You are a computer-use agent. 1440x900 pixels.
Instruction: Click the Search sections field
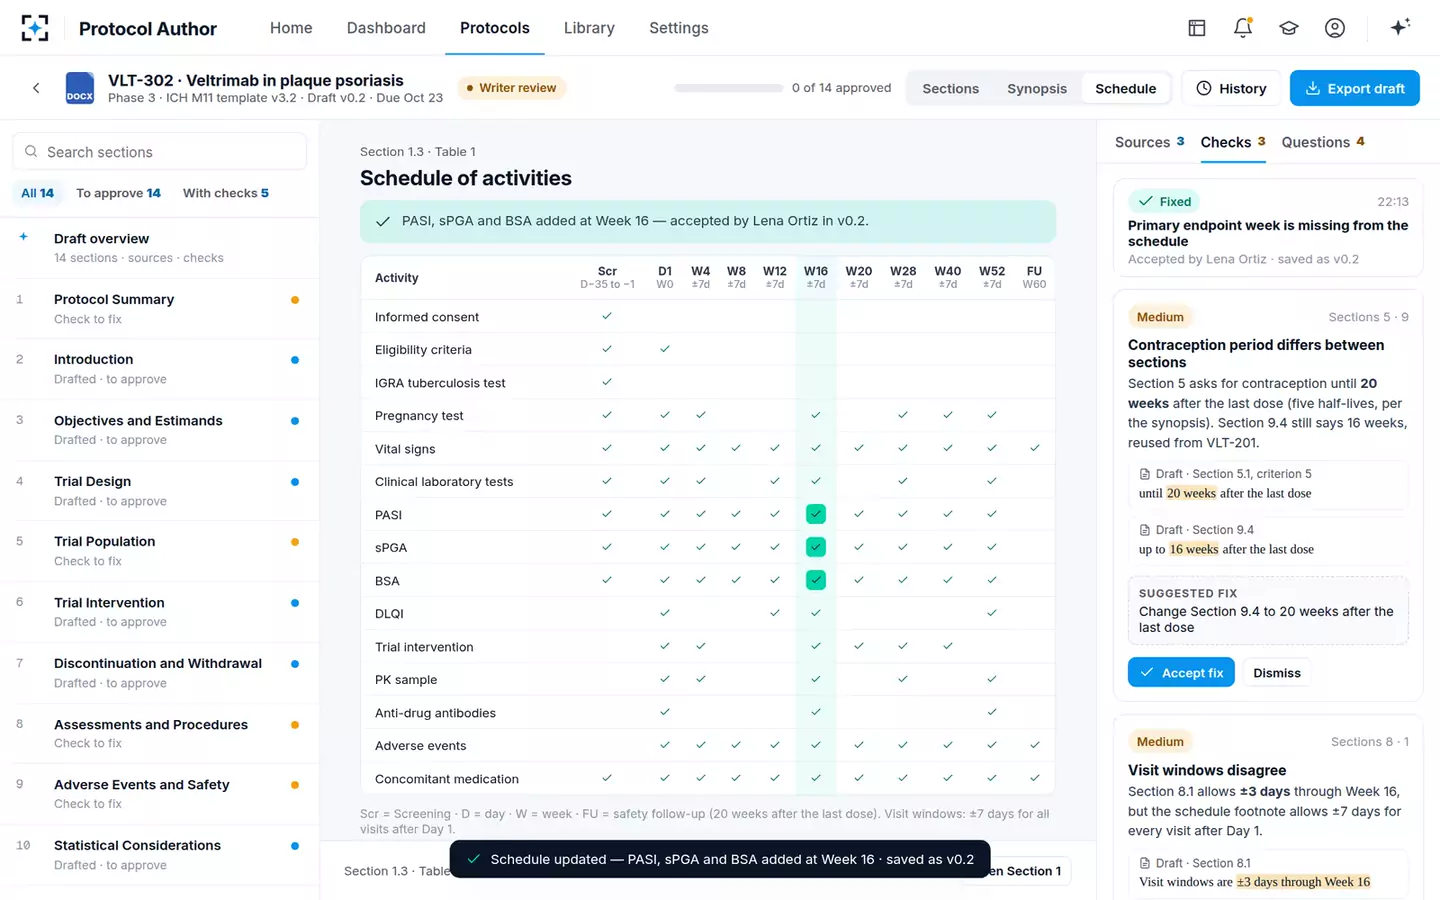(x=160, y=152)
